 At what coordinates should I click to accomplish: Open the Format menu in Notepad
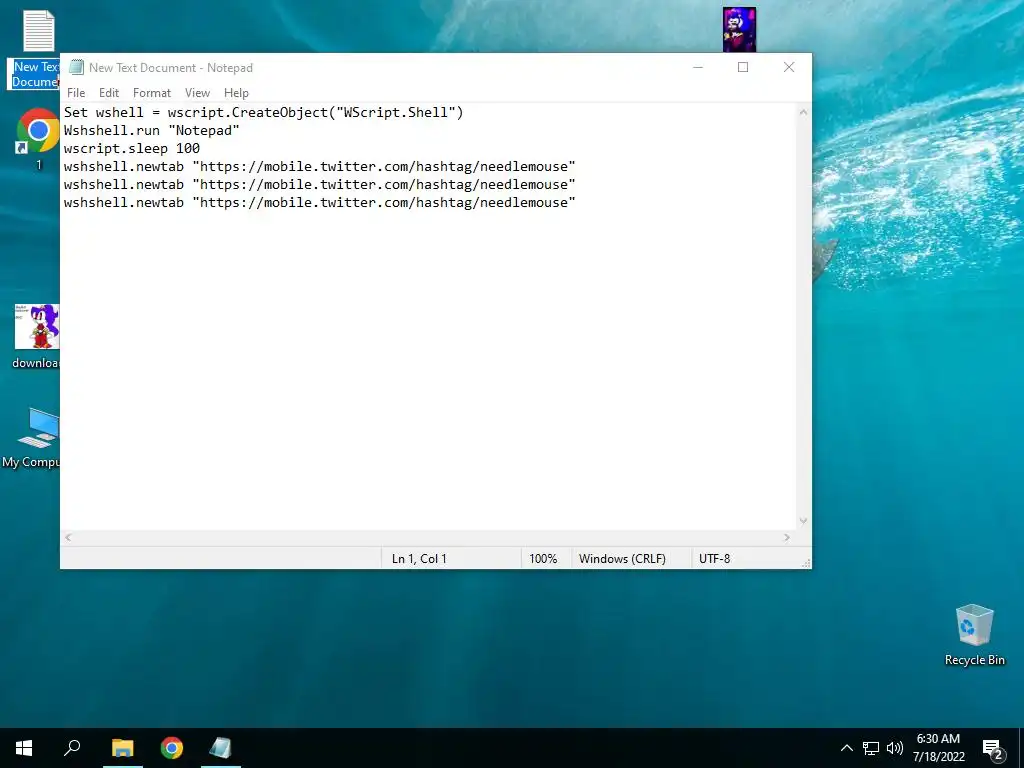point(152,93)
